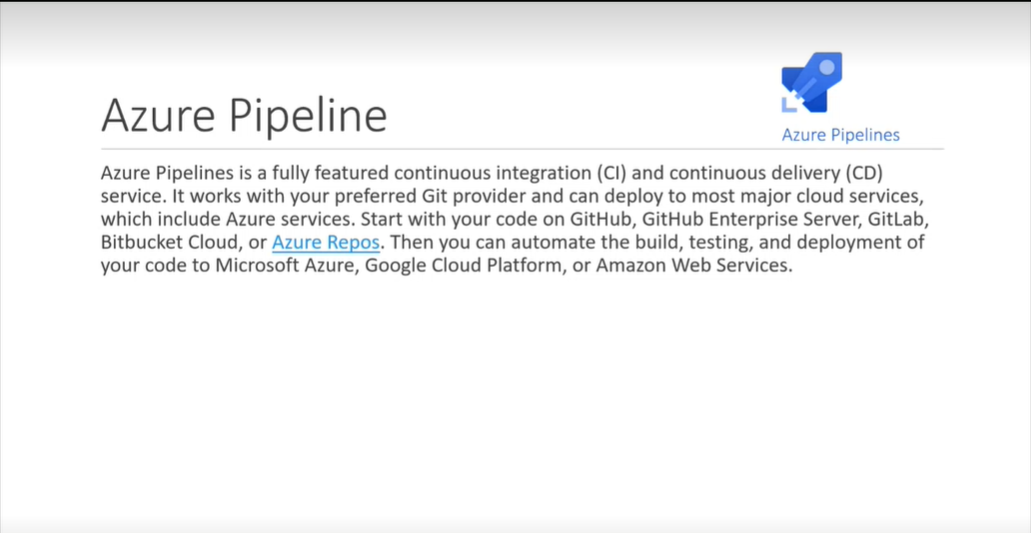The image size is (1031, 533).
Task: Click the "Azure services" phrase
Action: coord(300,219)
